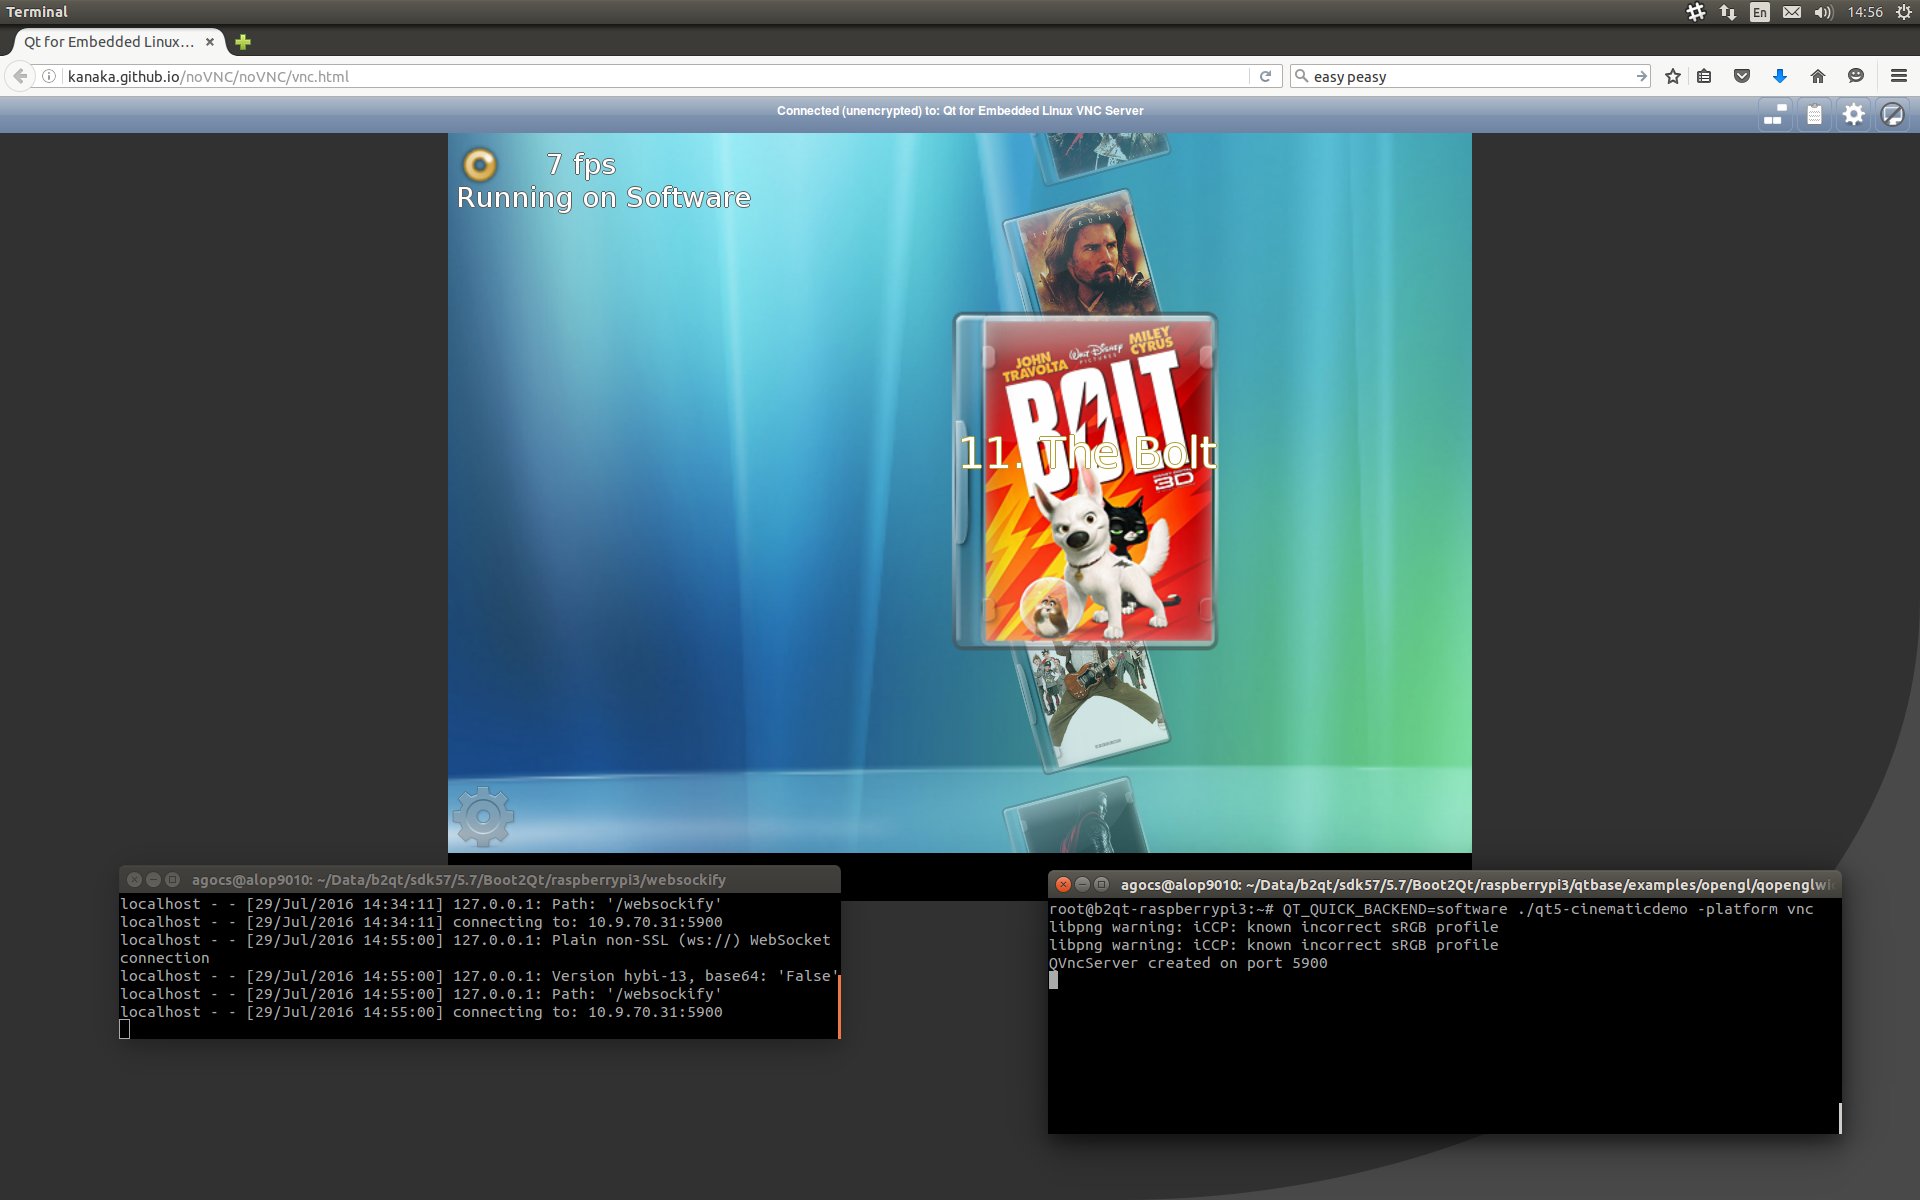Image resolution: width=1920 pixels, height=1200 pixels.
Task: Click the raspberrypi3 qtbase terminal title bar
Action: (x=1444, y=885)
